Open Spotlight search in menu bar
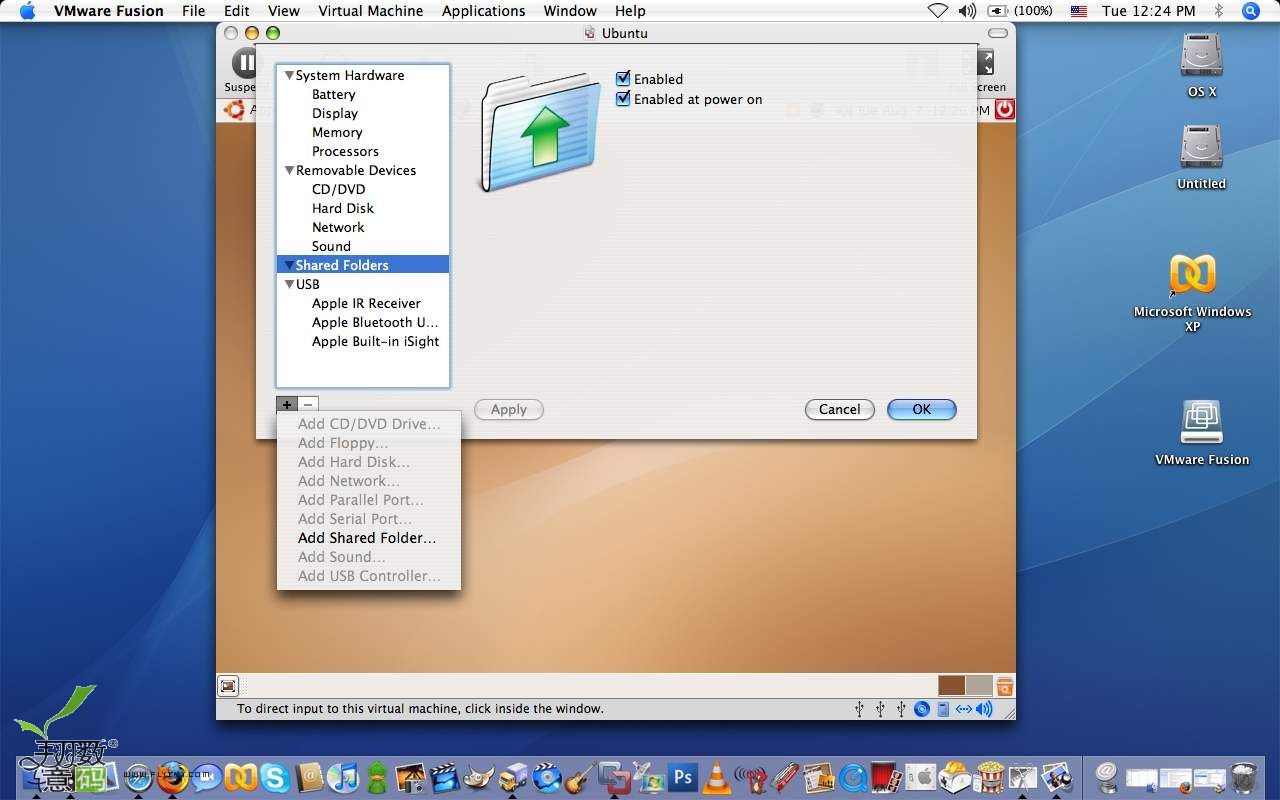The width and height of the screenshot is (1280, 800). click(x=1251, y=11)
